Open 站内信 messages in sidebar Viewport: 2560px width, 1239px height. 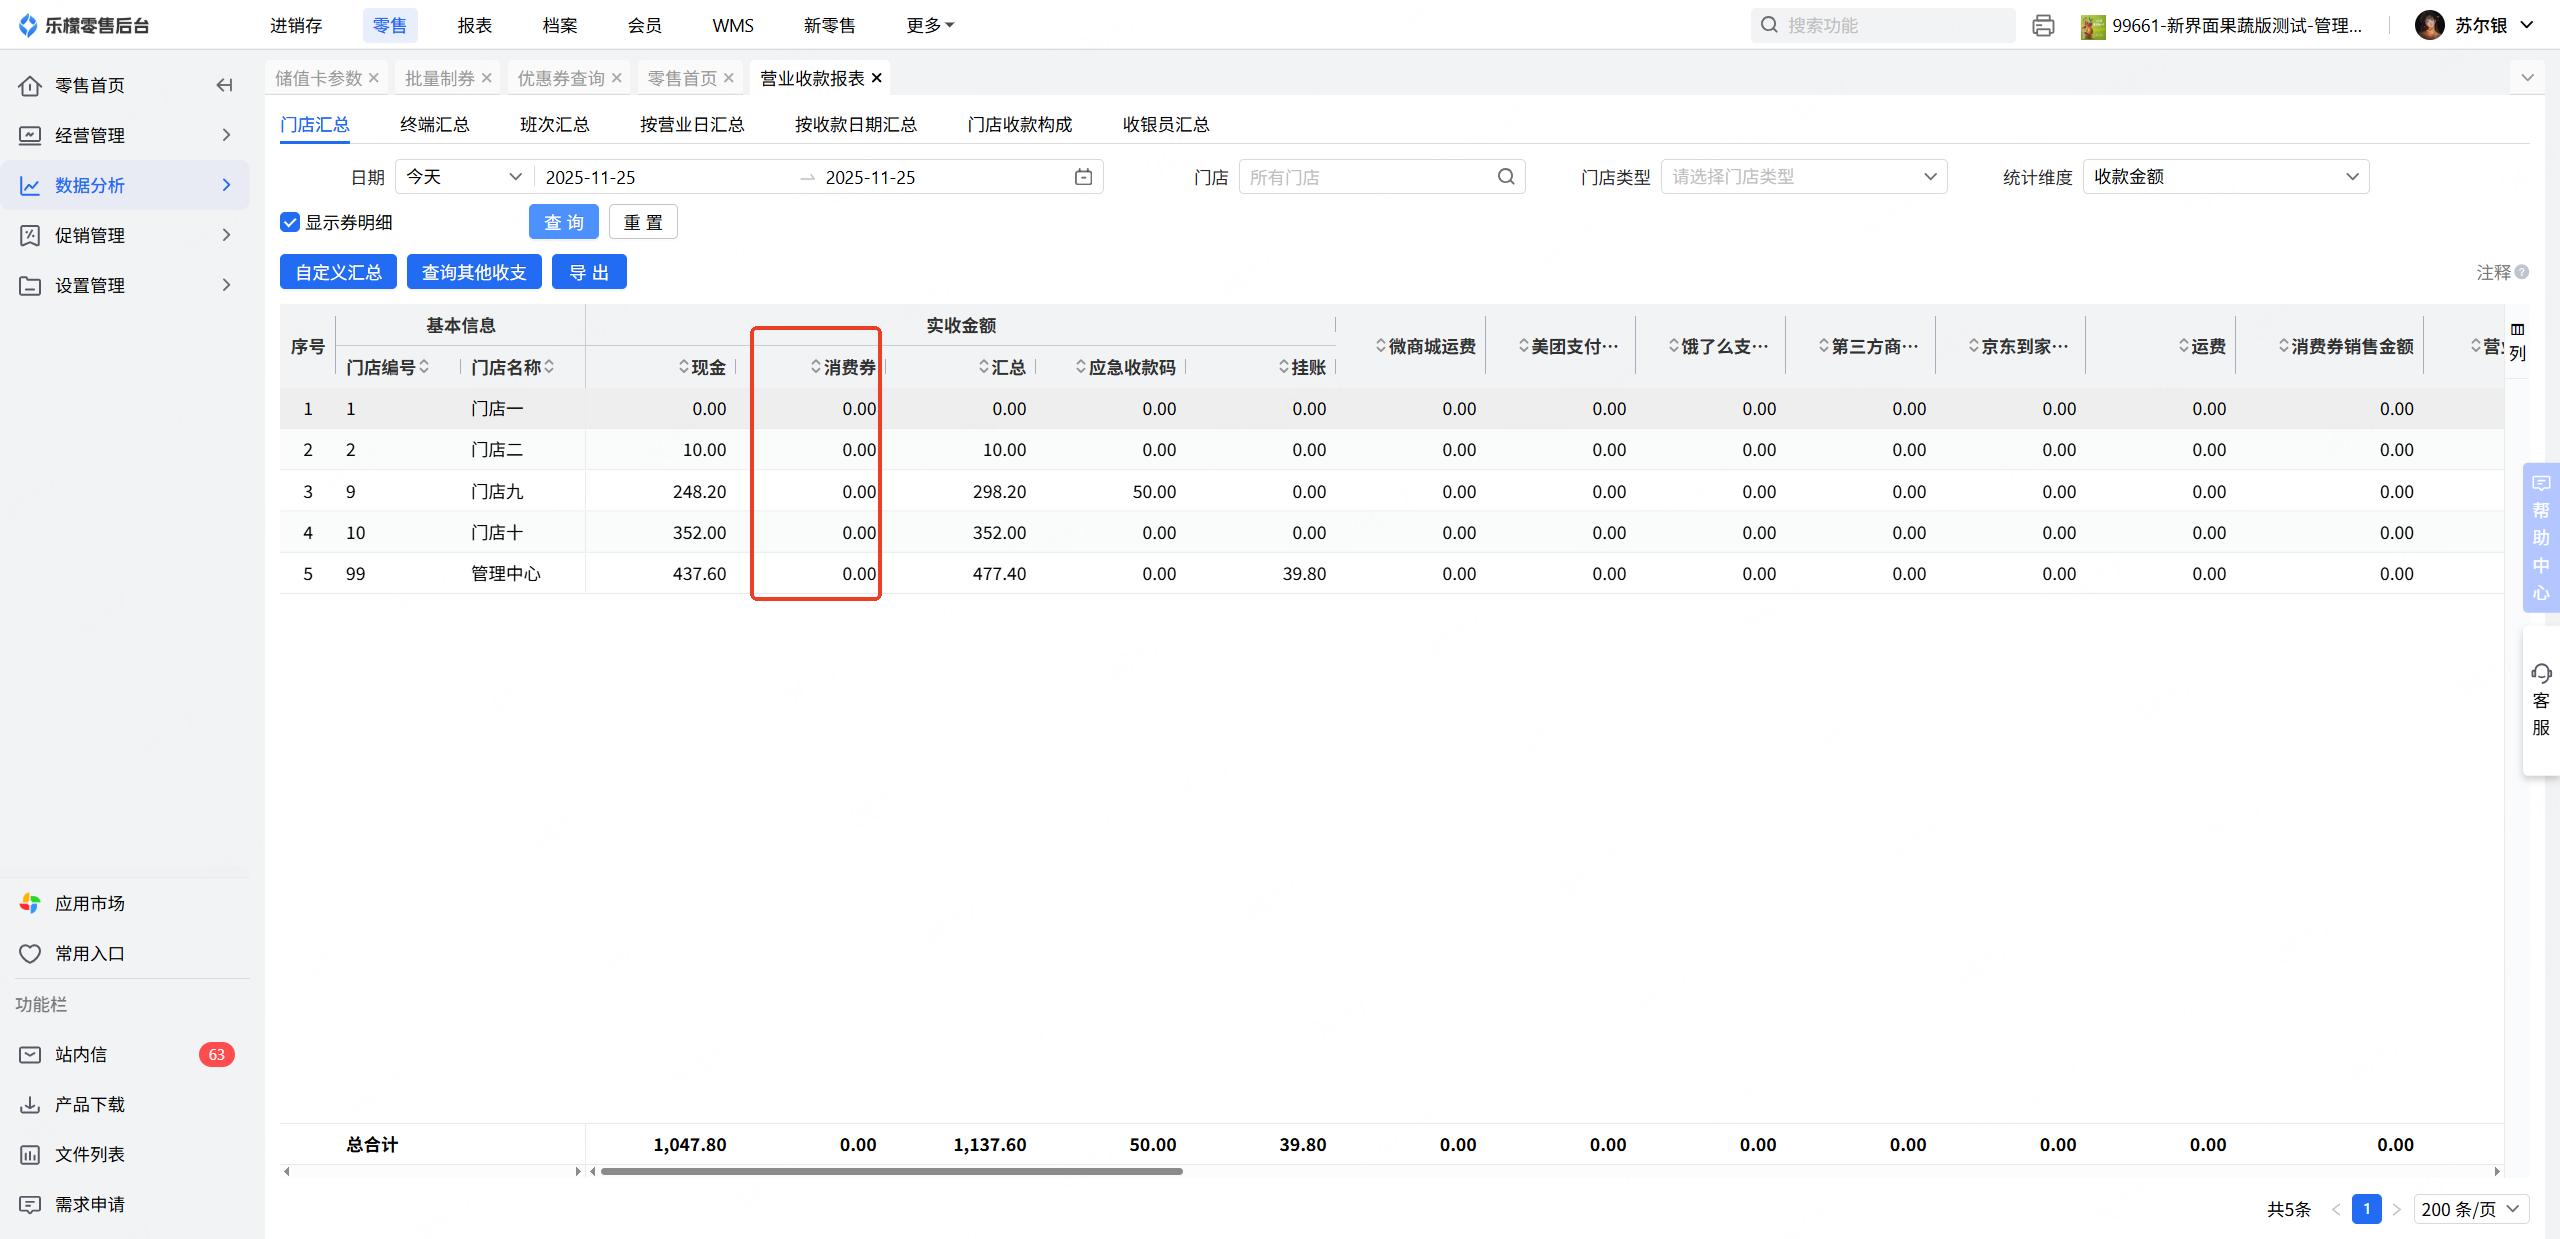click(x=81, y=1054)
